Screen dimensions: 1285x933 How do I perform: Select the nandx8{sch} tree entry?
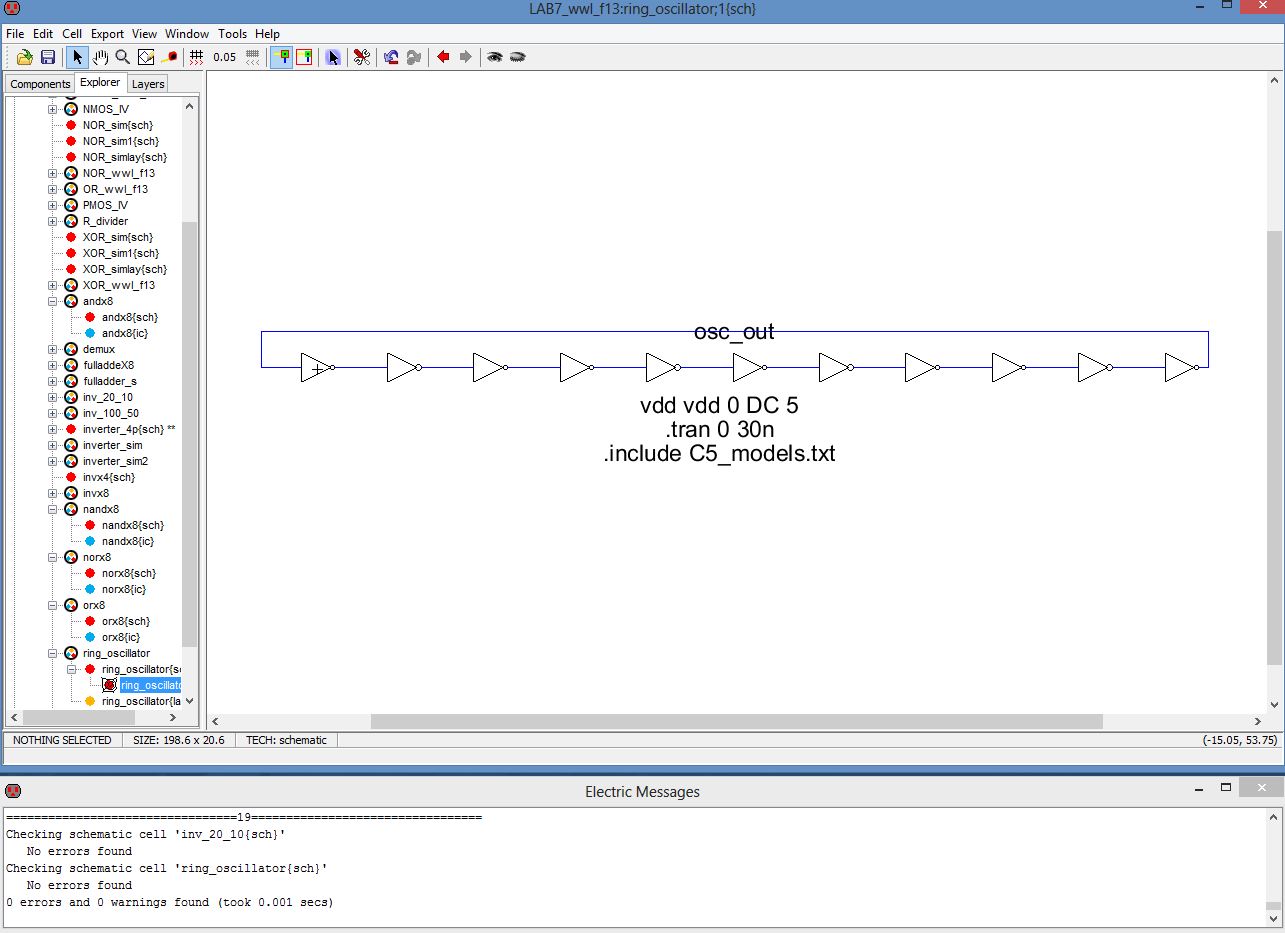point(132,525)
